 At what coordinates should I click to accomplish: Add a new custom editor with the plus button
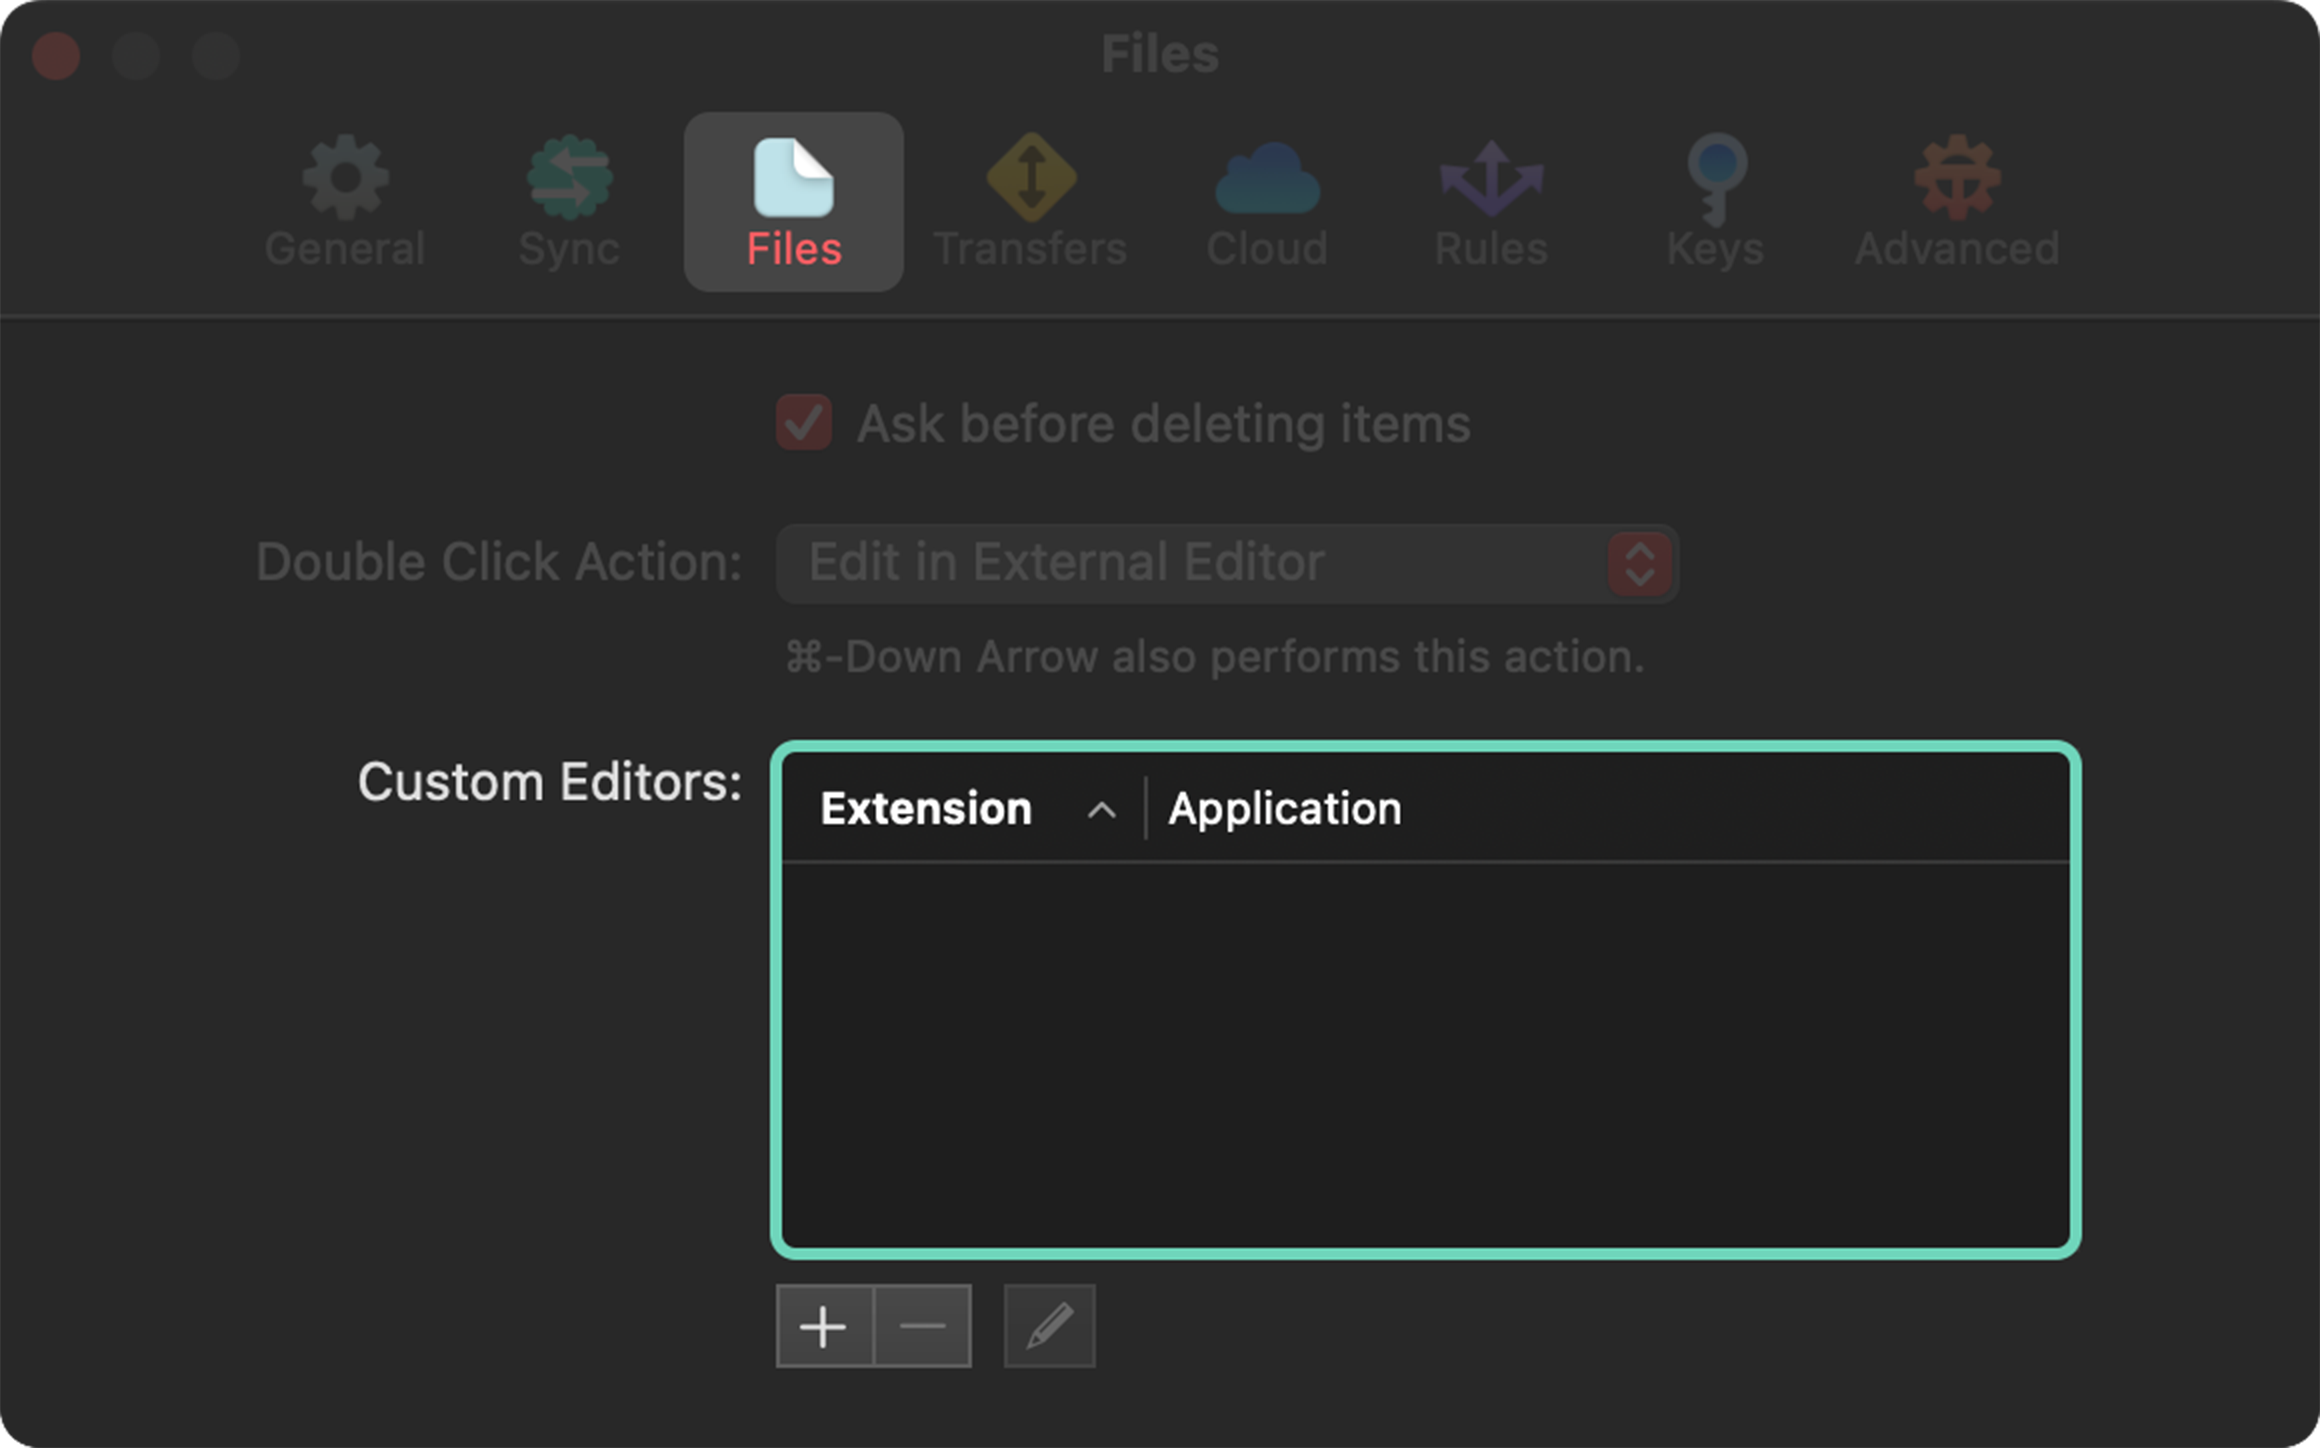point(824,1325)
